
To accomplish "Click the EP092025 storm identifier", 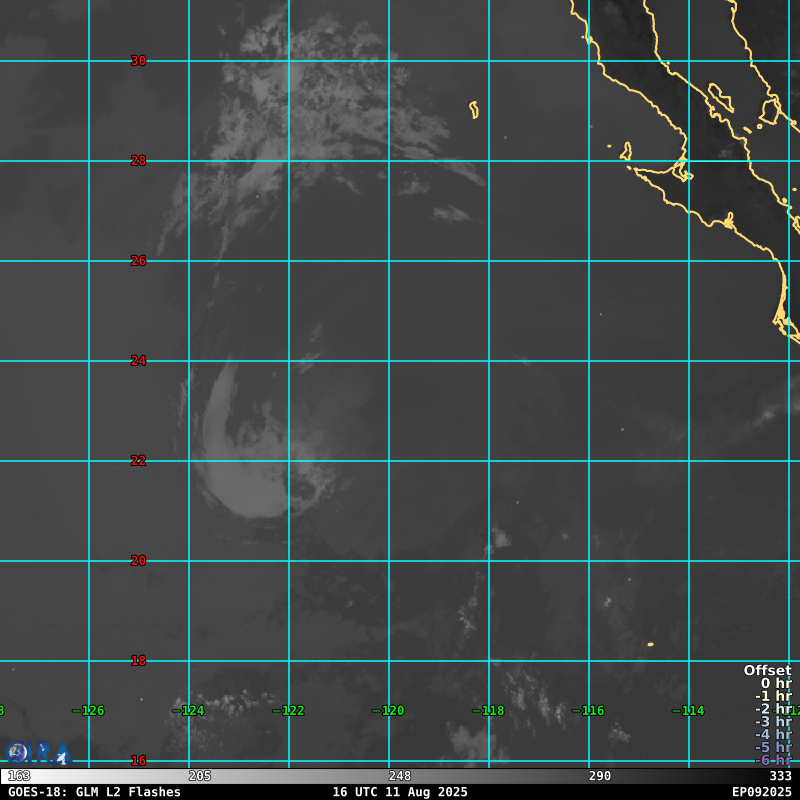I will (761, 792).
